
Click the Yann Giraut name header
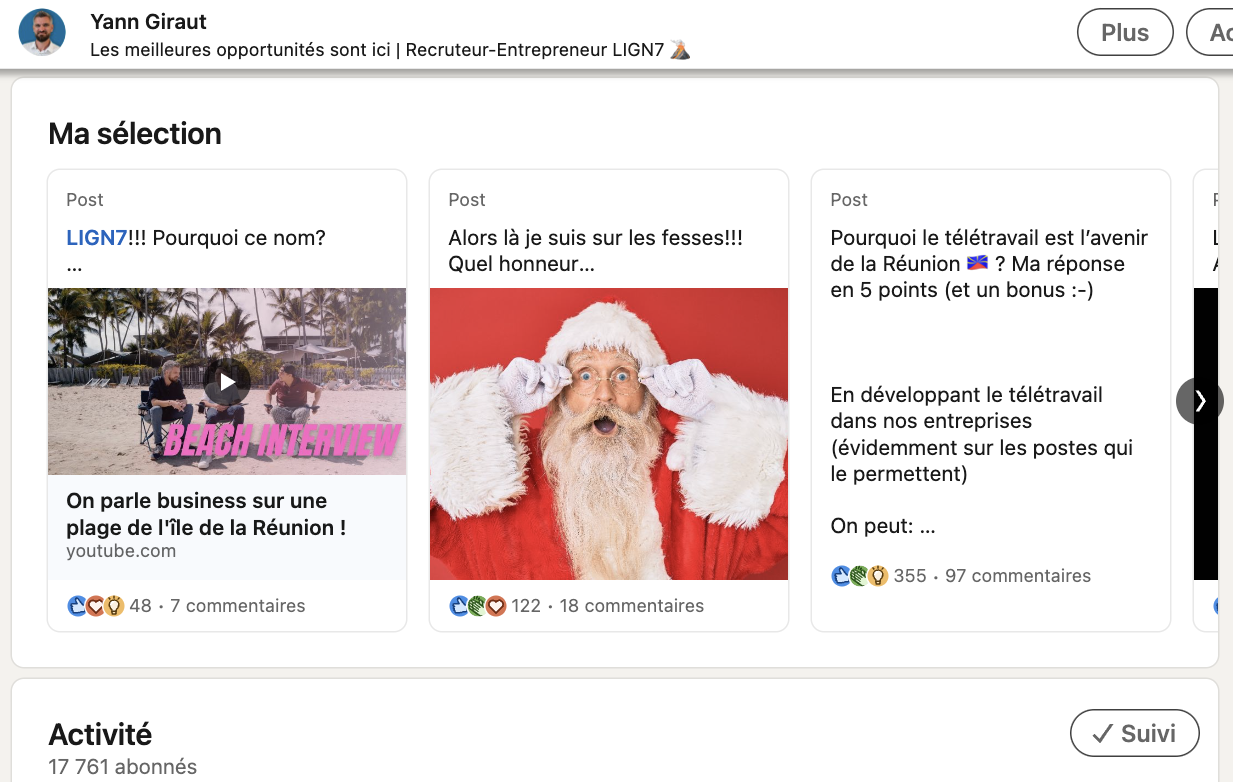148,21
